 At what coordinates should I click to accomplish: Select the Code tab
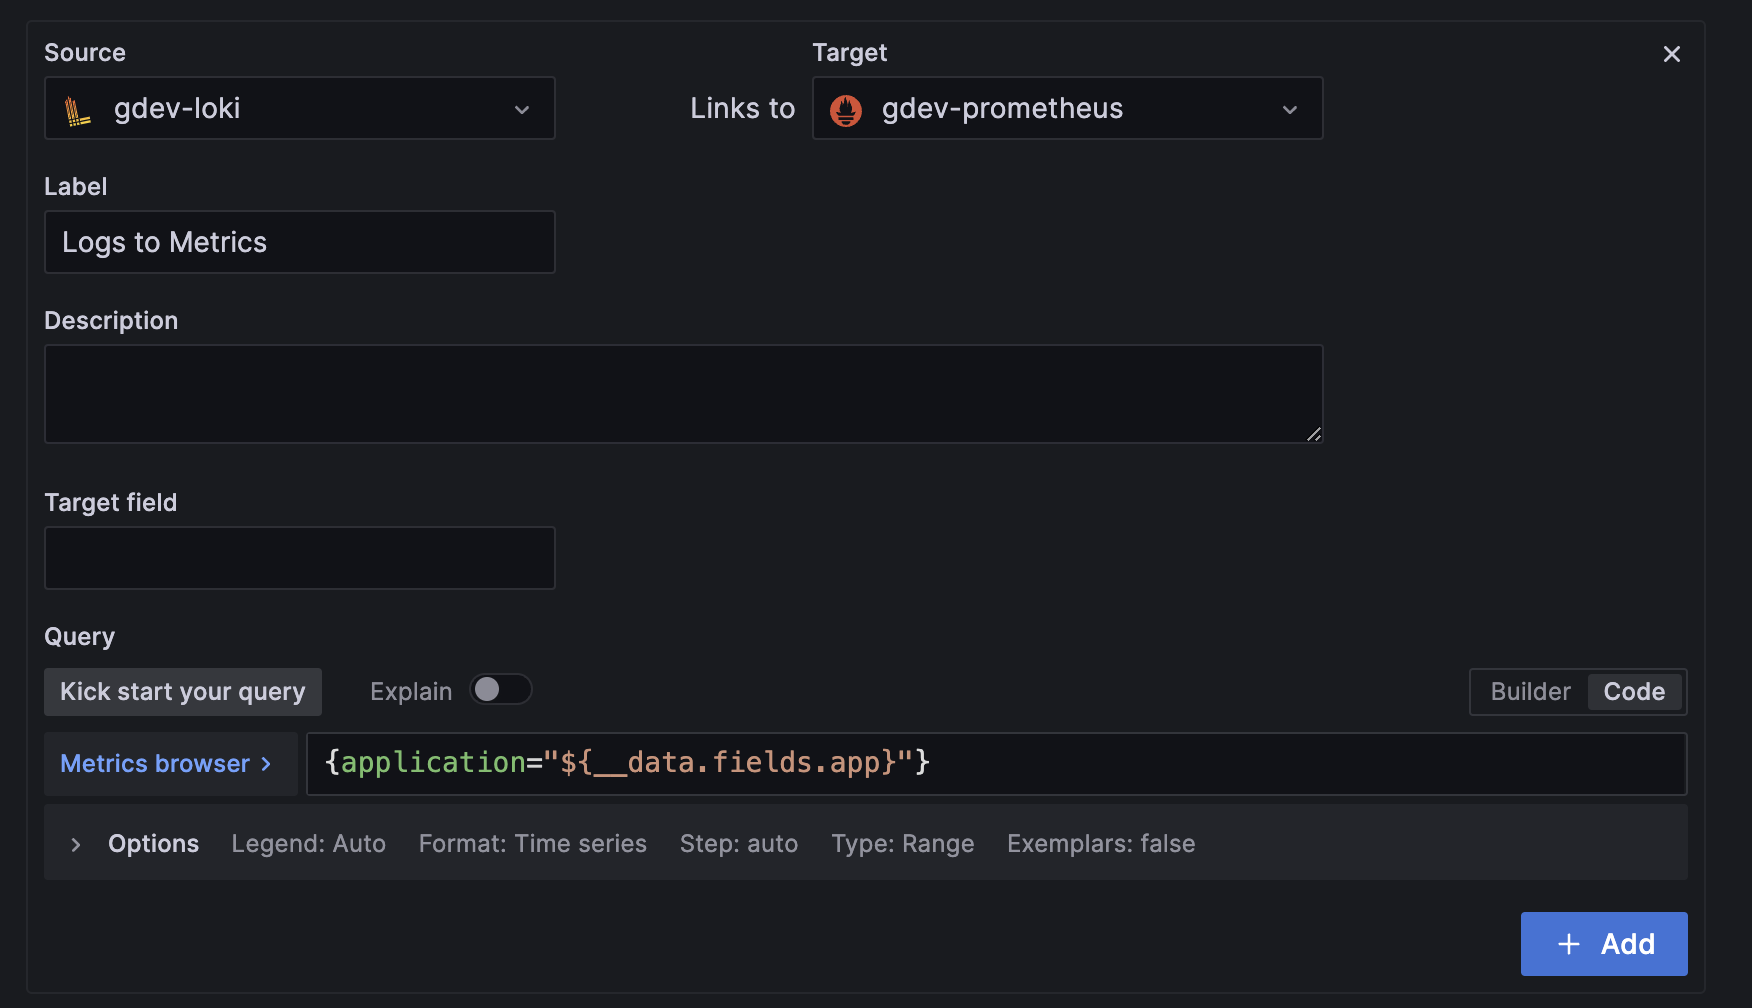pos(1634,691)
